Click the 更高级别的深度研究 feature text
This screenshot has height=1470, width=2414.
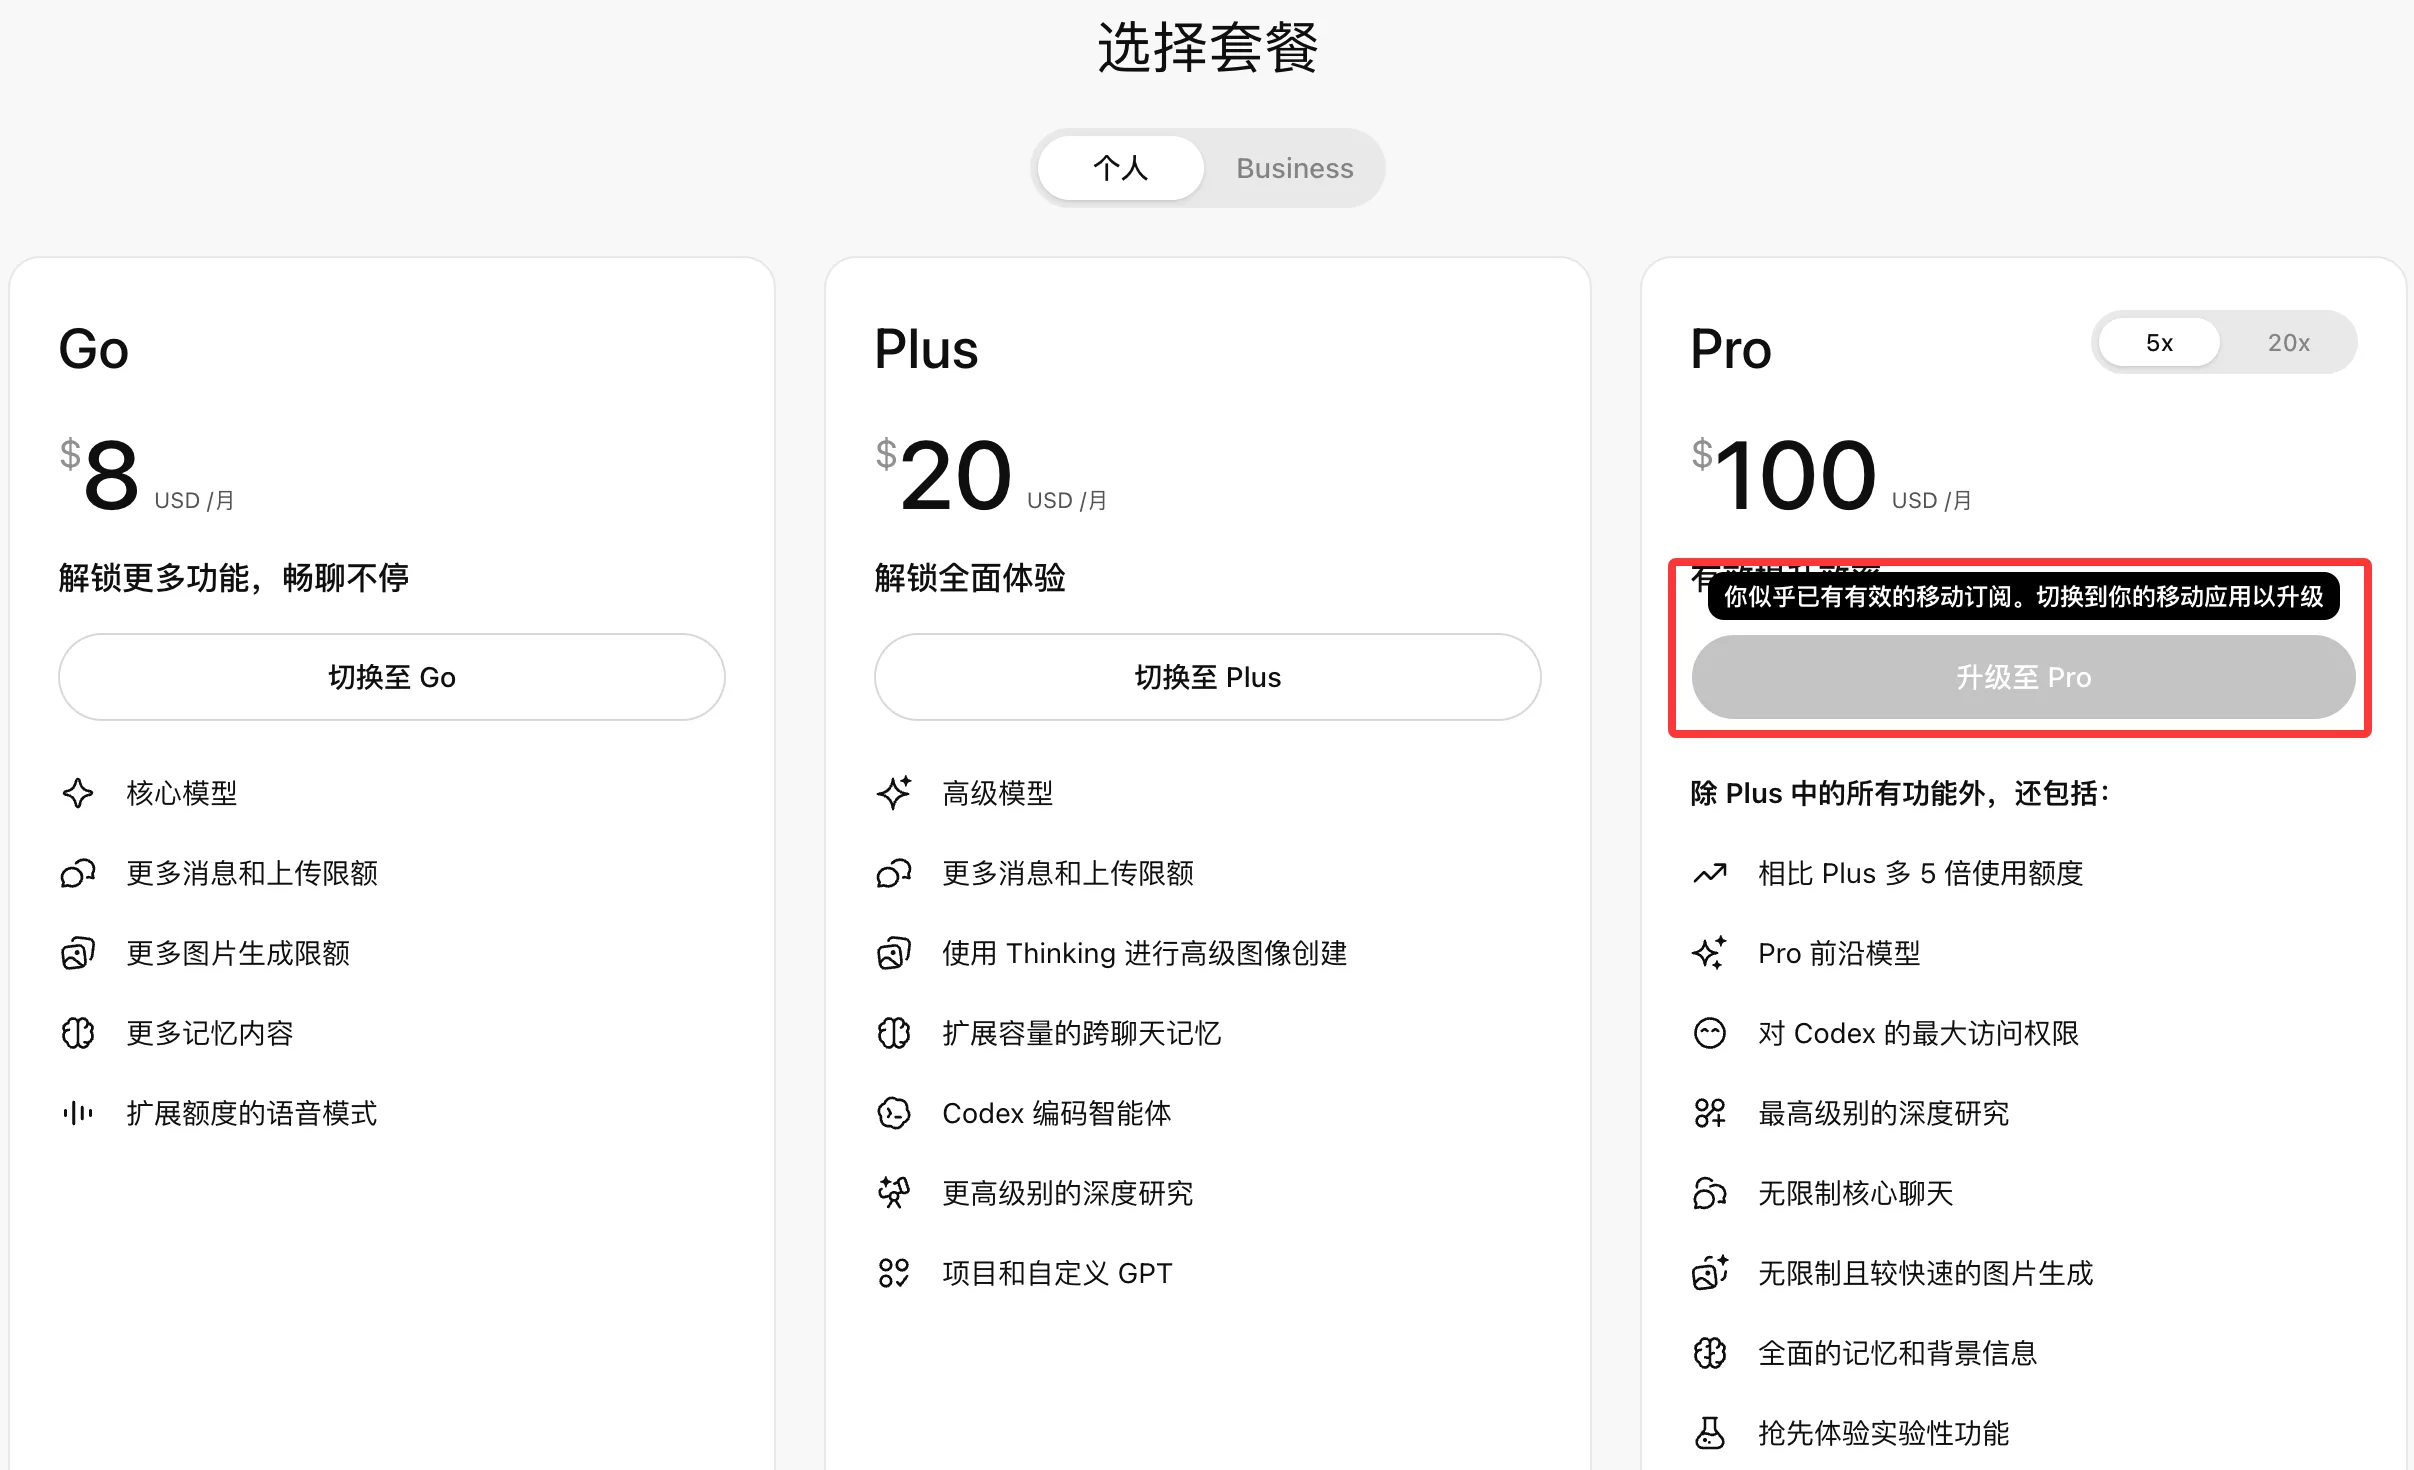pyautogui.click(x=1068, y=1193)
